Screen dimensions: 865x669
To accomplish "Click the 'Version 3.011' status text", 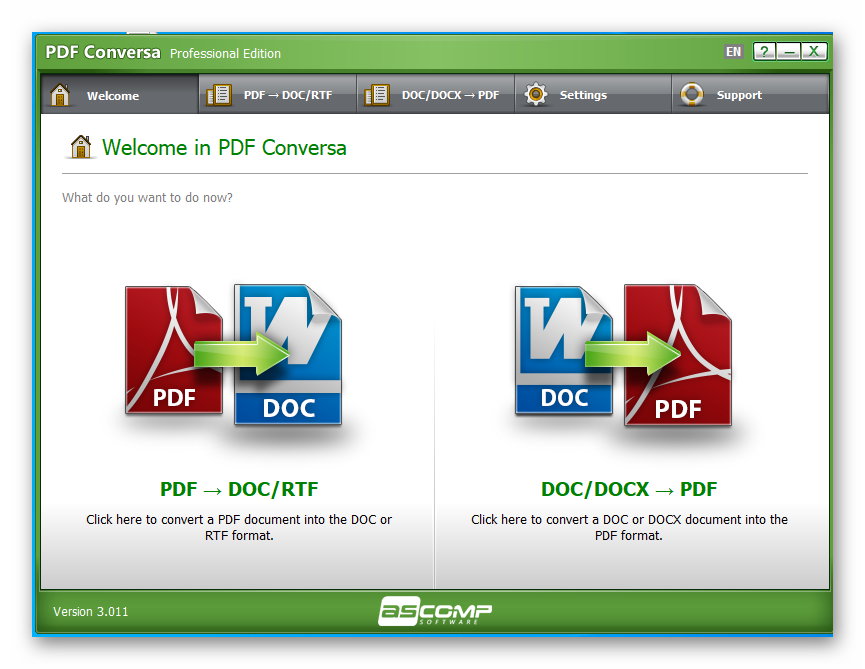I will coord(90,611).
